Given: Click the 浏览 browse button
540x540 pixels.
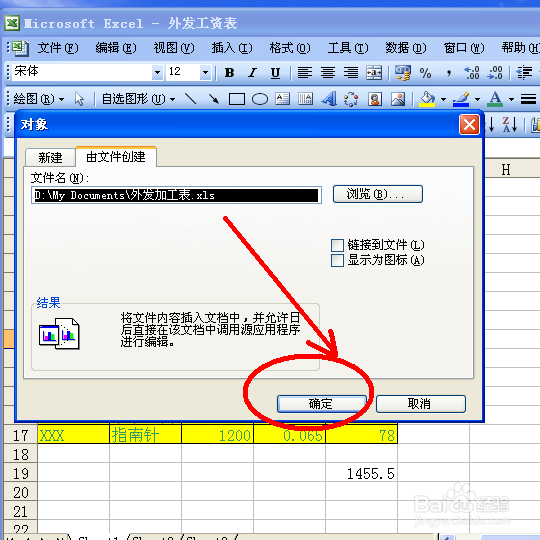Looking at the screenshot, I should point(377,194).
